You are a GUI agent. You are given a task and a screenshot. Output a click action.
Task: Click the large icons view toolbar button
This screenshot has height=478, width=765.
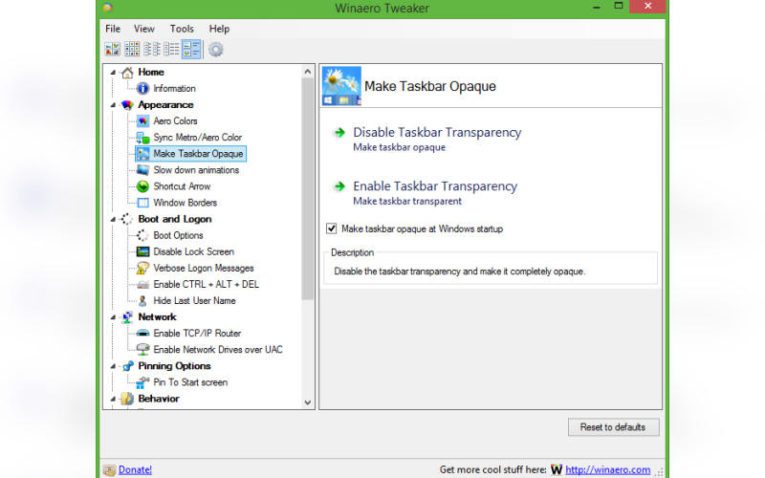pyautogui.click(x=113, y=49)
